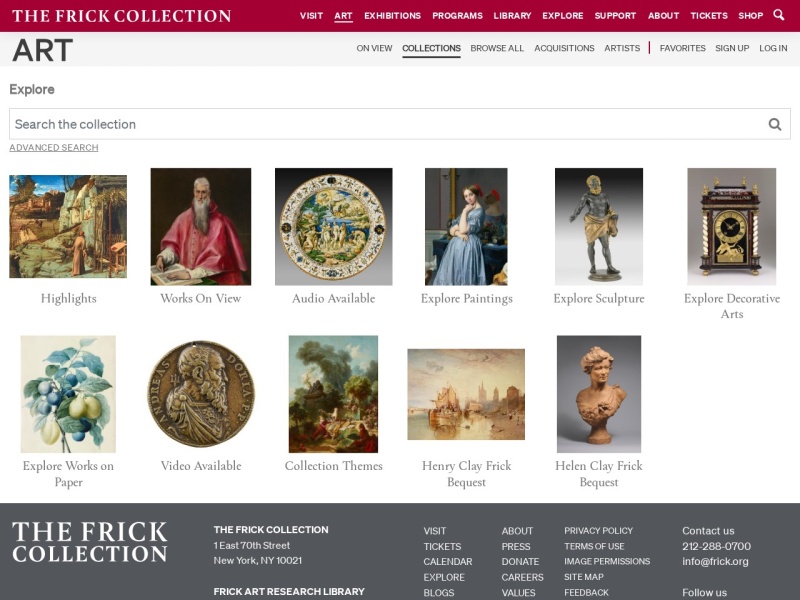Open the footer Donate link
Viewport: 800px width, 600px height.
[x=520, y=562]
